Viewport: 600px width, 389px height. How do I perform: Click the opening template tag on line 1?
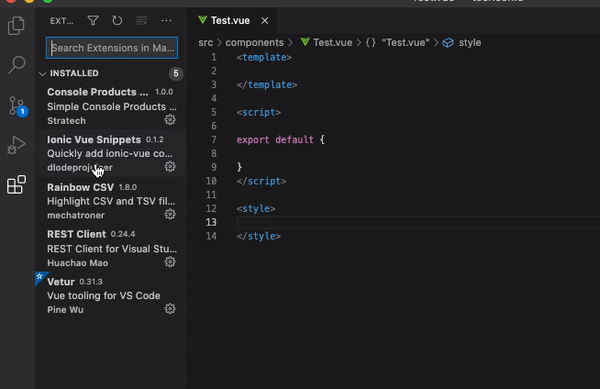pyautogui.click(x=264, y=57)
